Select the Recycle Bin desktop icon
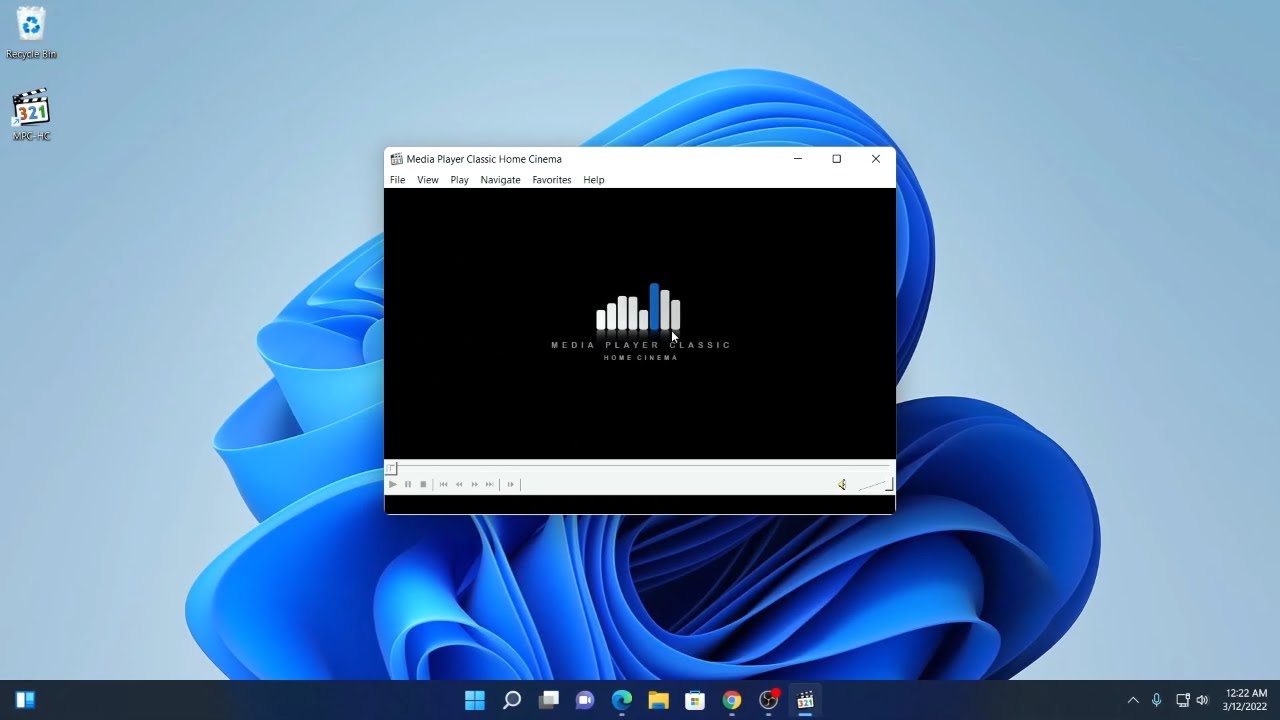1280x720 pixels. (31, 32)
